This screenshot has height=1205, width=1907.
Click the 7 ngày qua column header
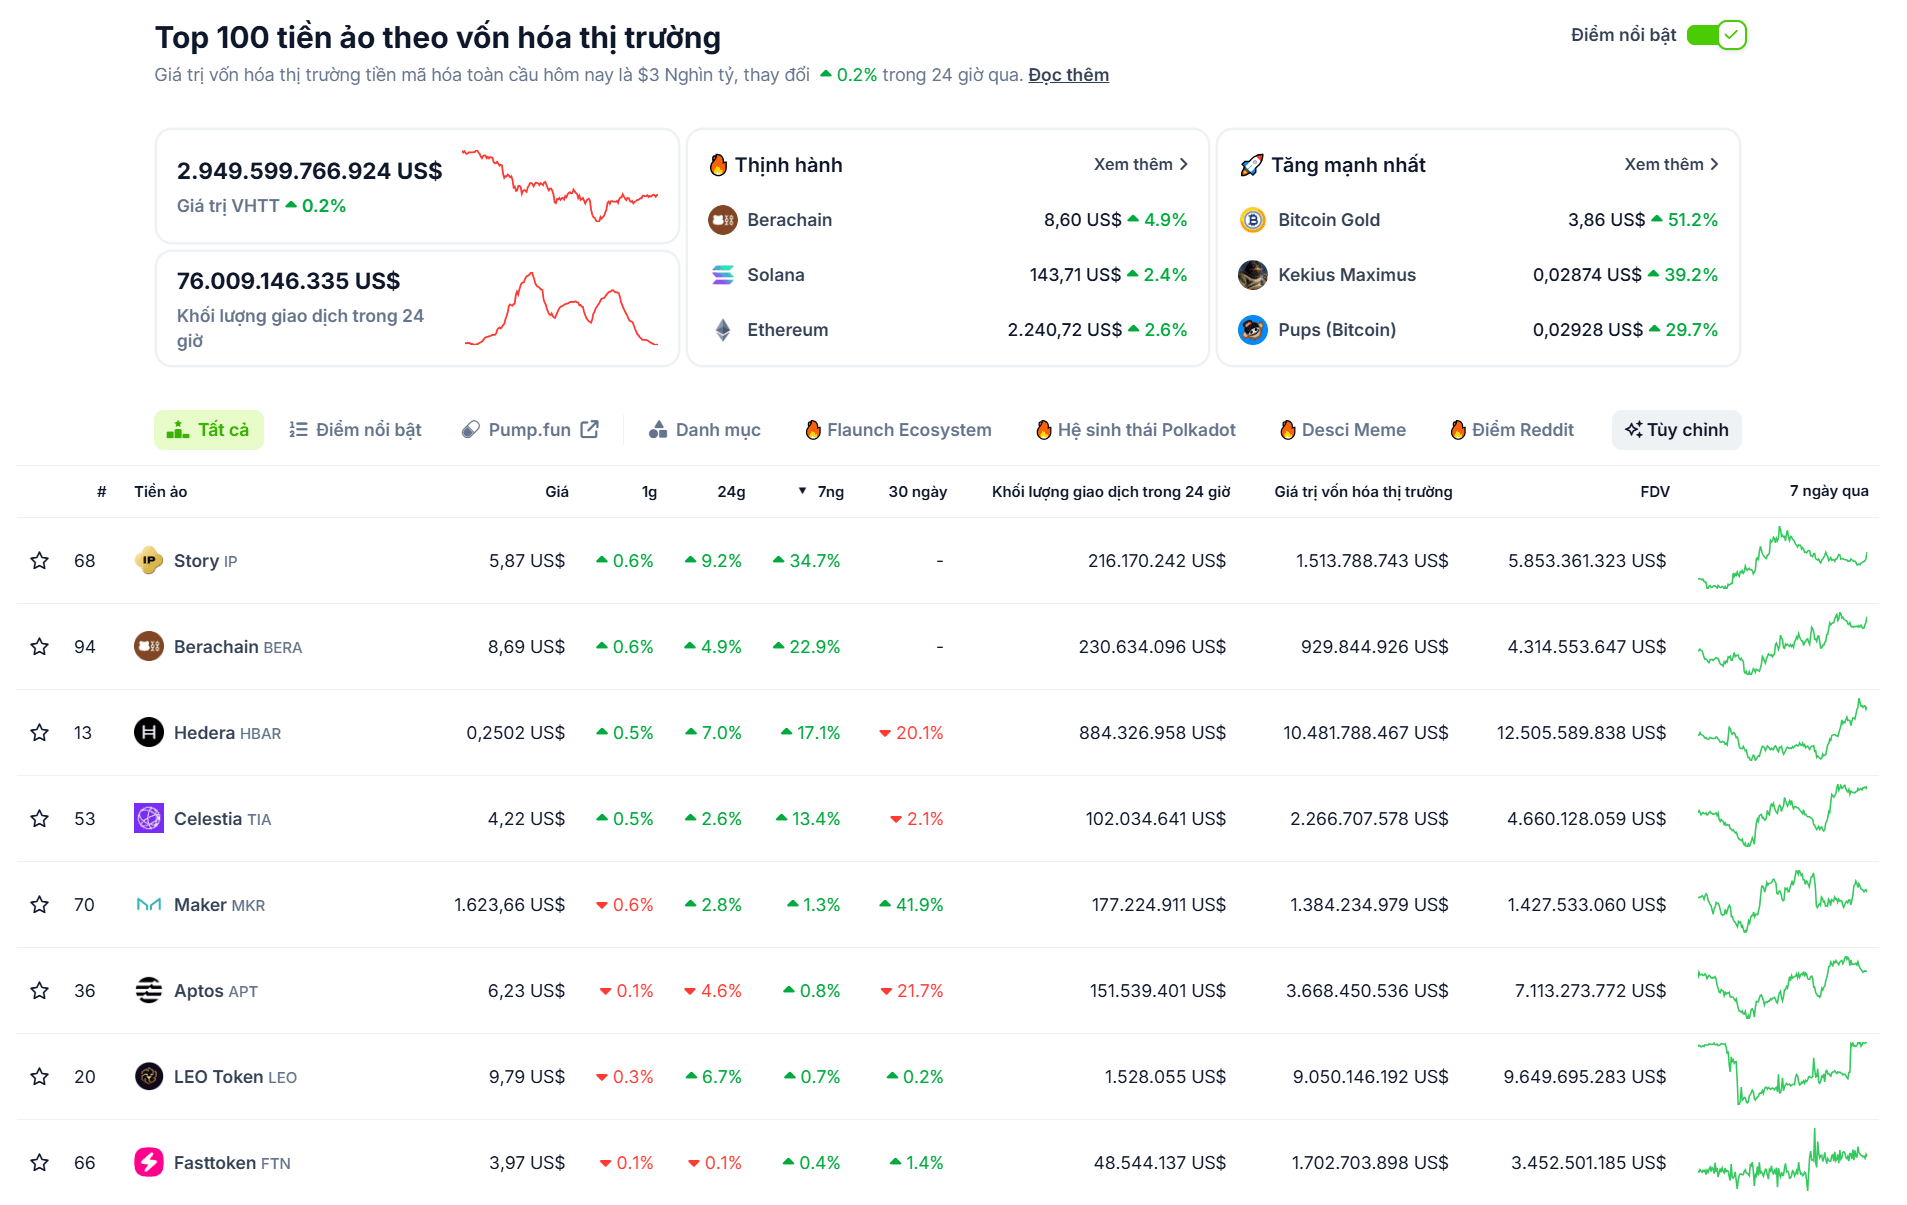[1829, 491]
